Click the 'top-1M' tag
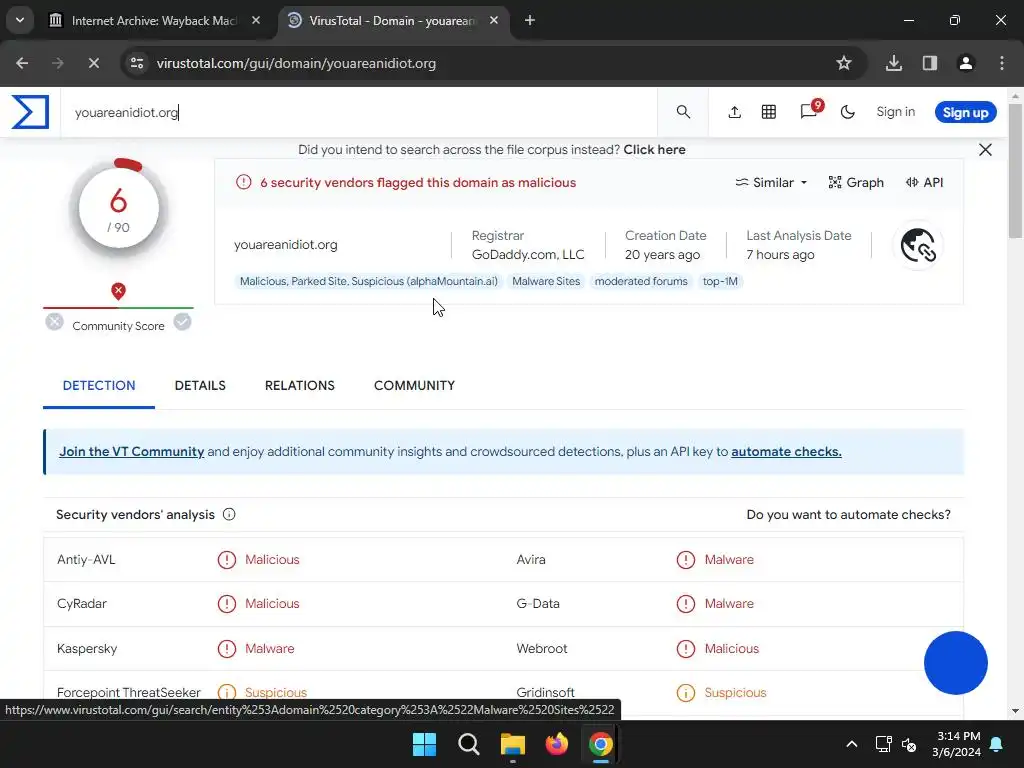Viewport: 1024px width, 768px height. [720, 281]
